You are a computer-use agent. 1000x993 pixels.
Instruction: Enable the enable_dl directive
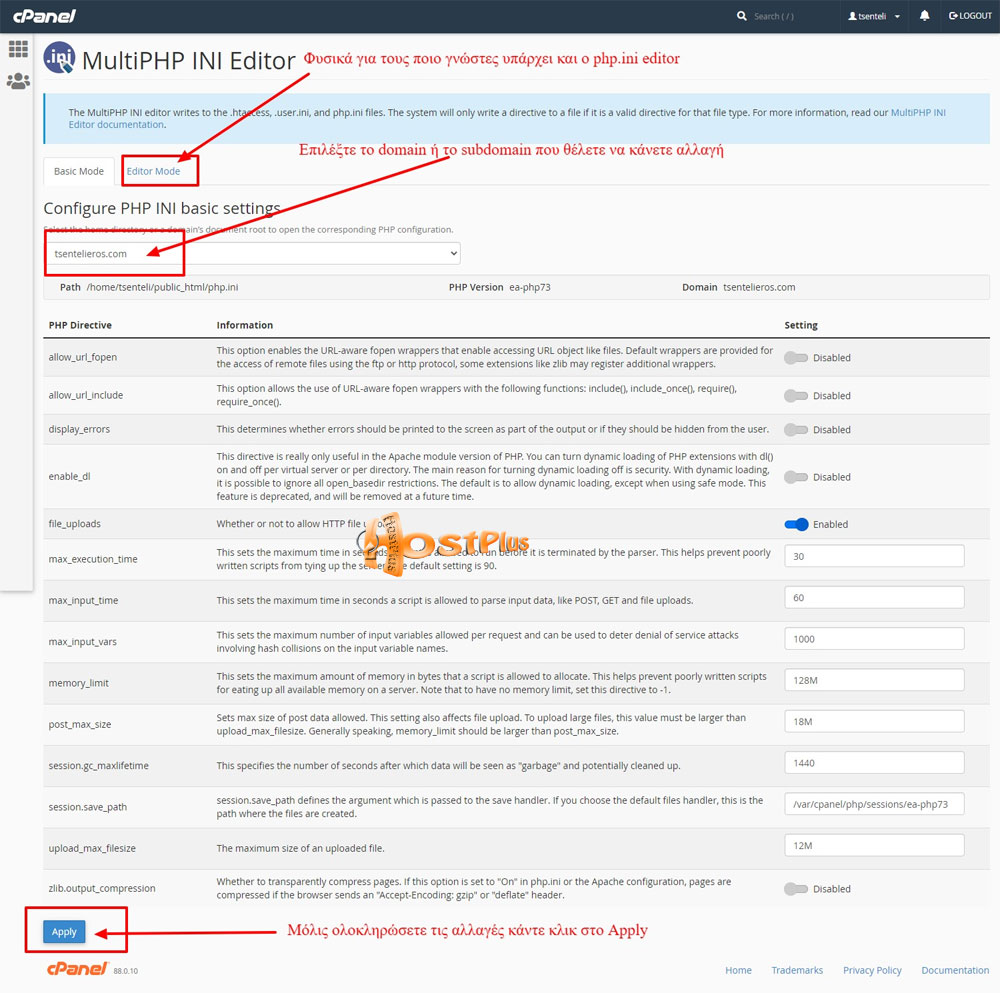point(795,476)
